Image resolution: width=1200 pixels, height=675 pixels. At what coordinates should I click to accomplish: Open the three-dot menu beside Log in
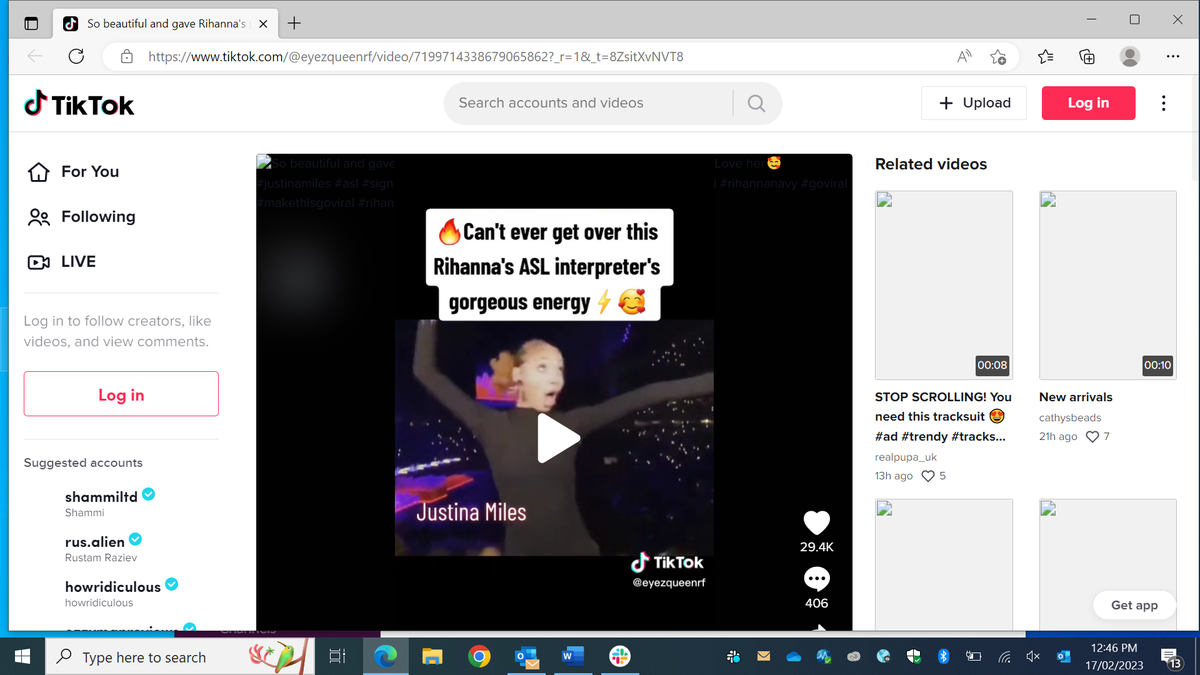1163,103
